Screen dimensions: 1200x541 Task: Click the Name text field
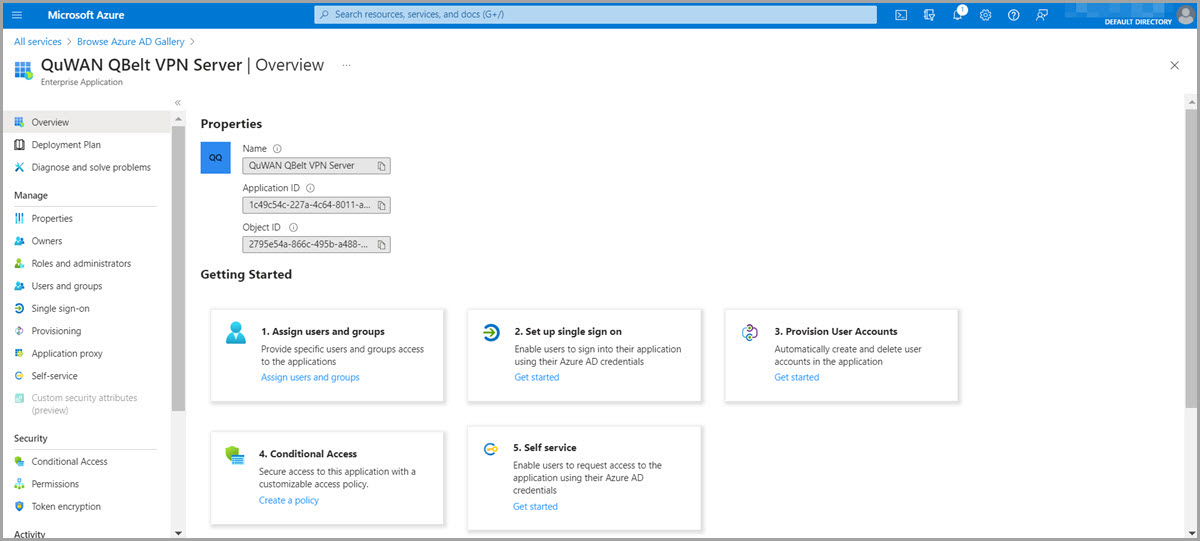pos(316,166)
